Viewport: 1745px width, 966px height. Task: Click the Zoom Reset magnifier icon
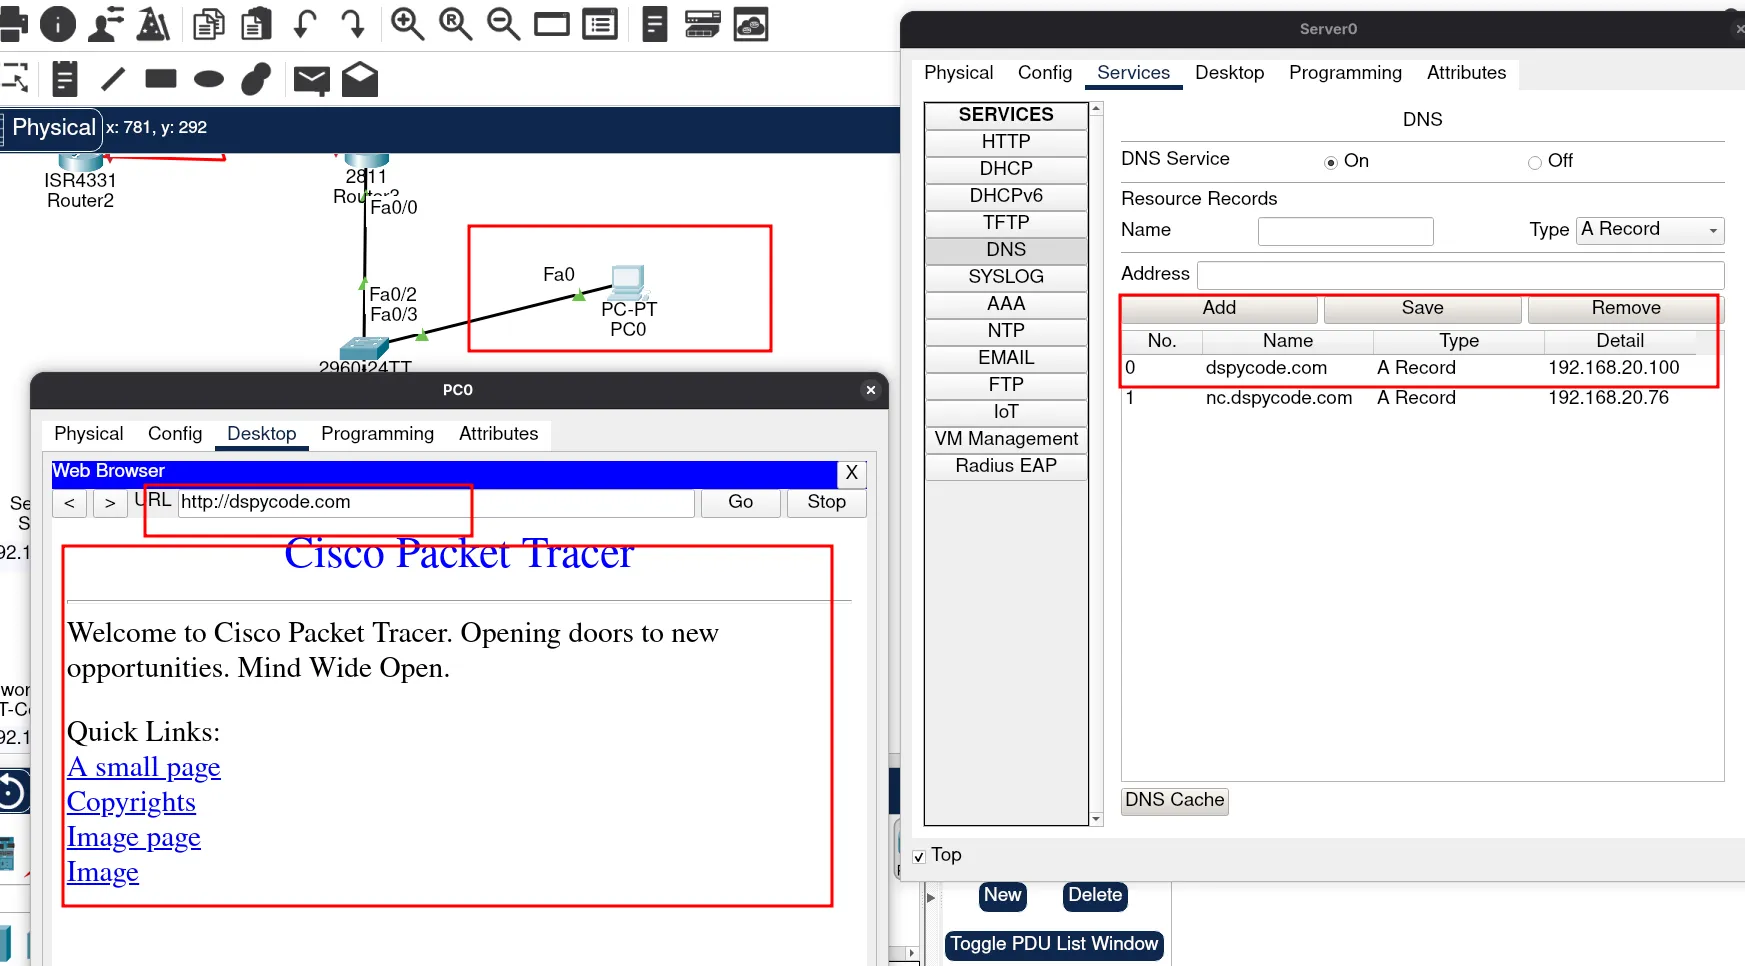click(x=455, y=24)
